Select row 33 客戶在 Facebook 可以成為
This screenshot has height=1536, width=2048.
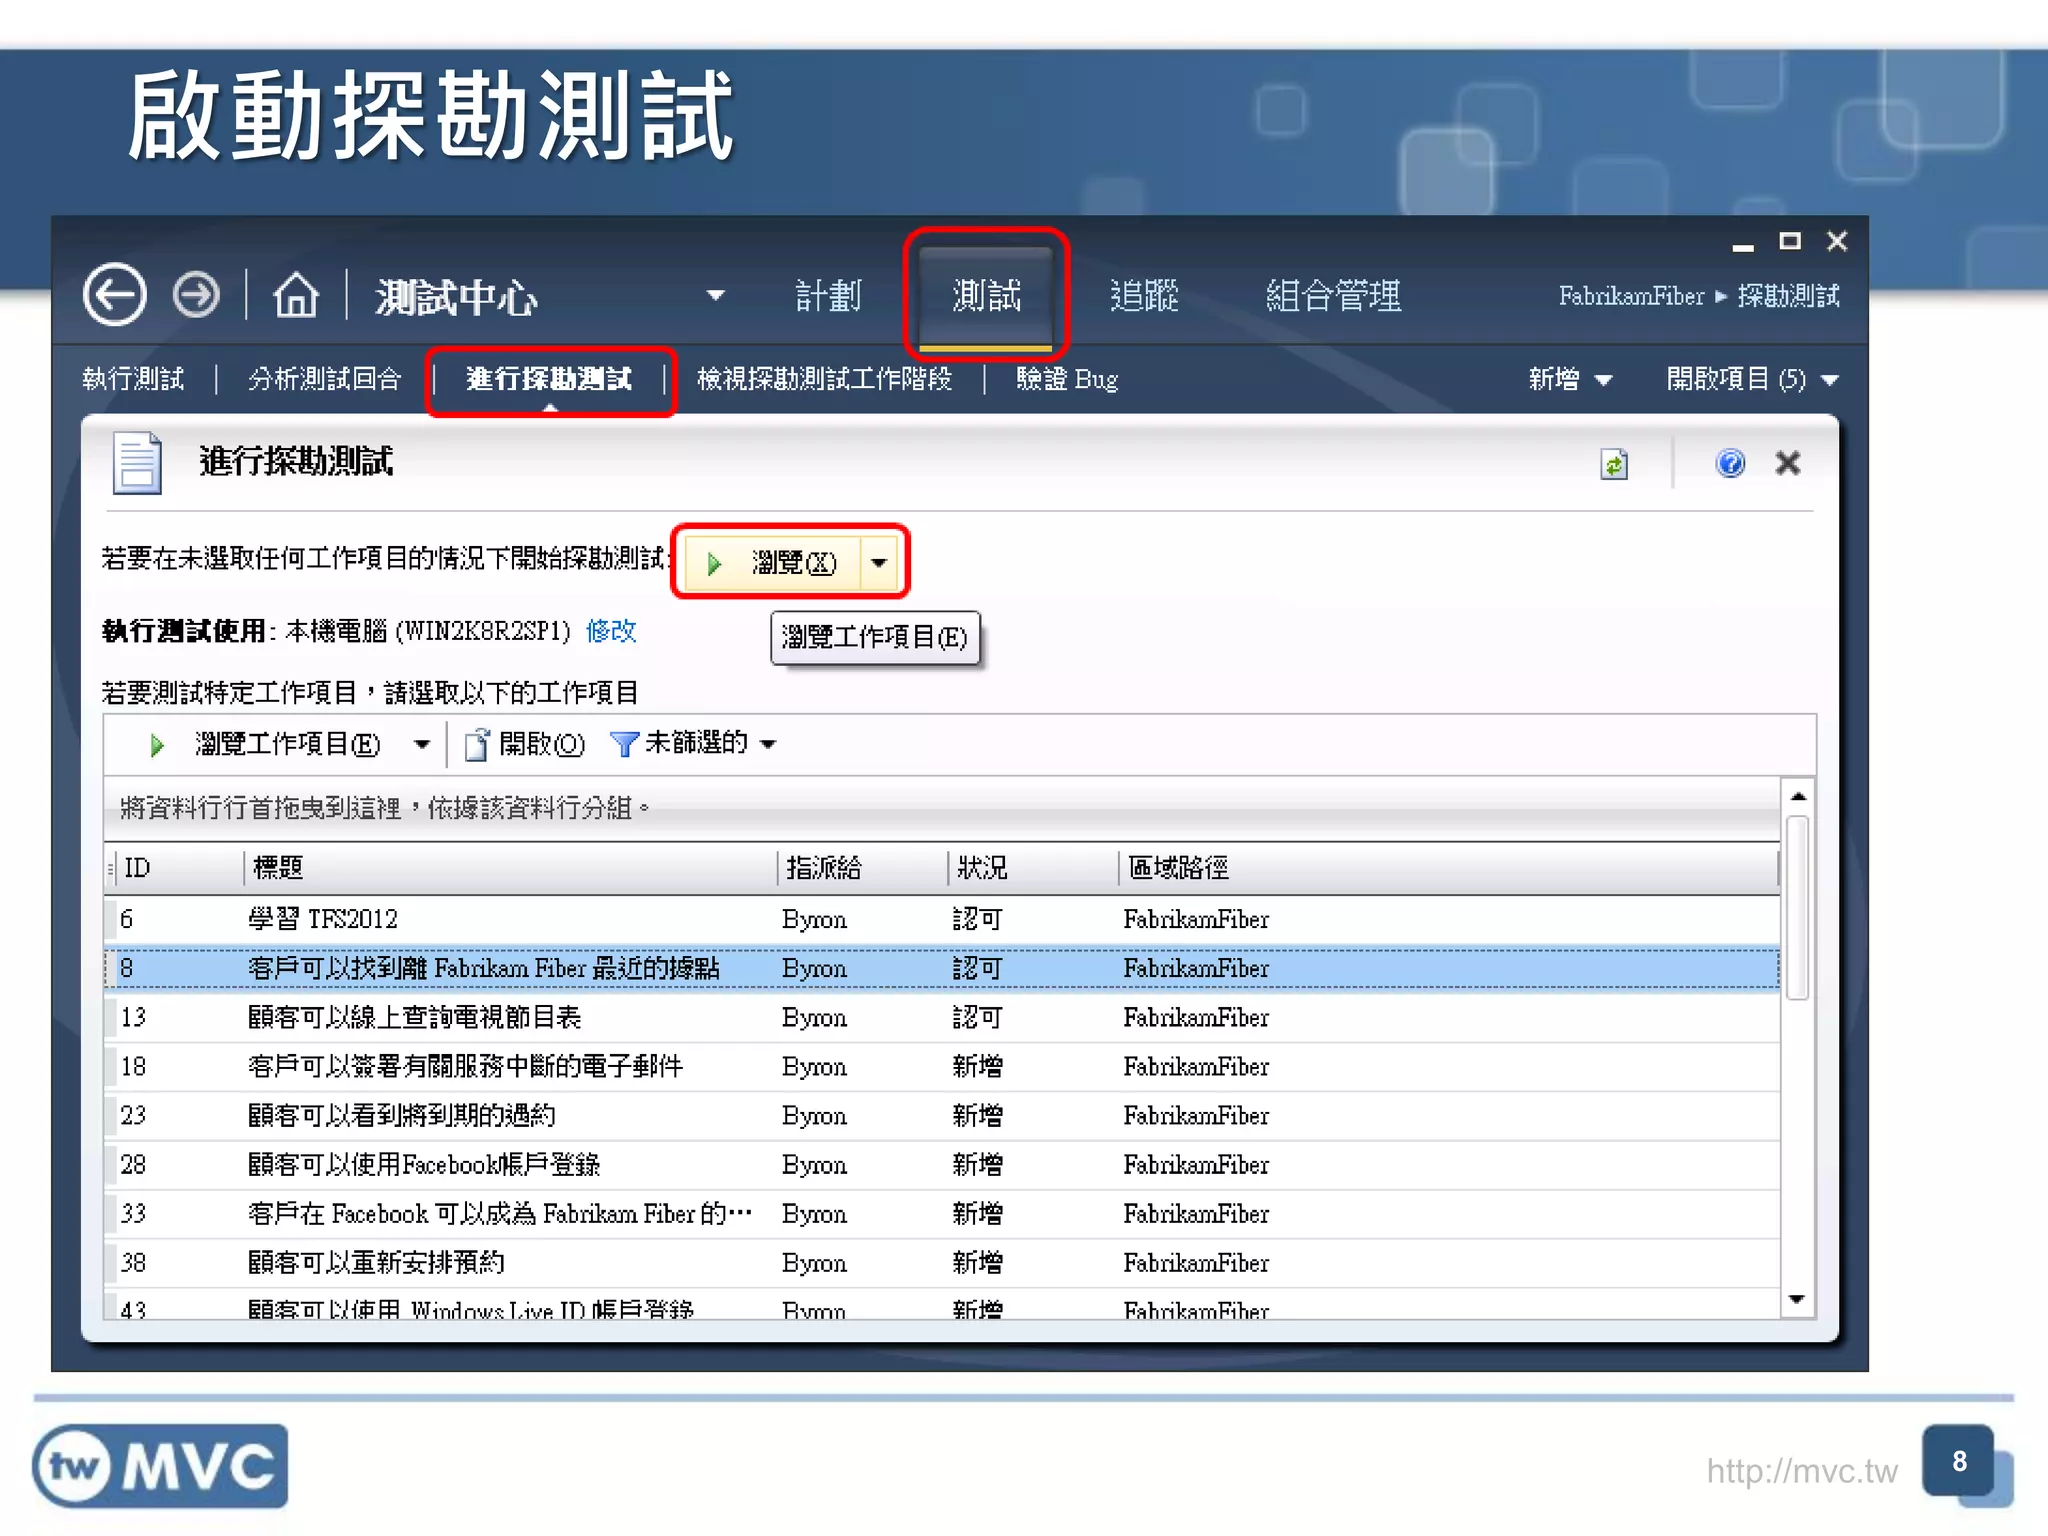(x=942, y=1213)
